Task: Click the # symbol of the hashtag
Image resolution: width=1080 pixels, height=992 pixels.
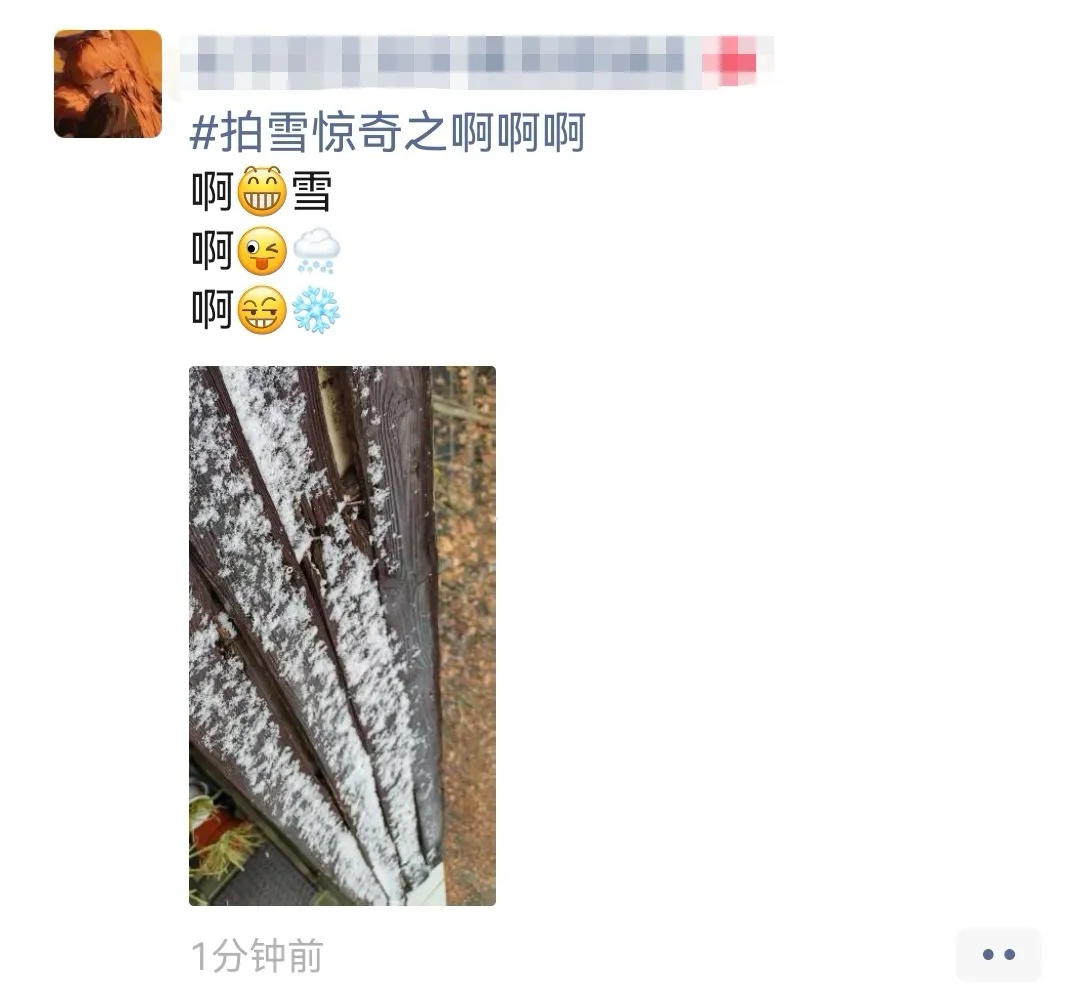Action: pyautogui.click(x=203, y=133)
